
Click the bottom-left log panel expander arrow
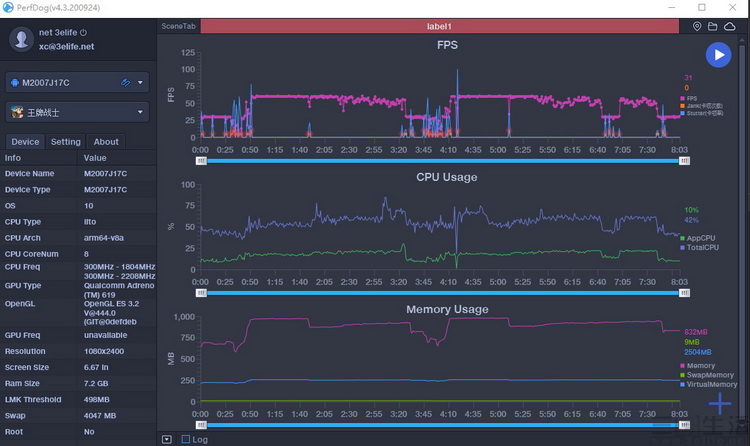(166, 439)
